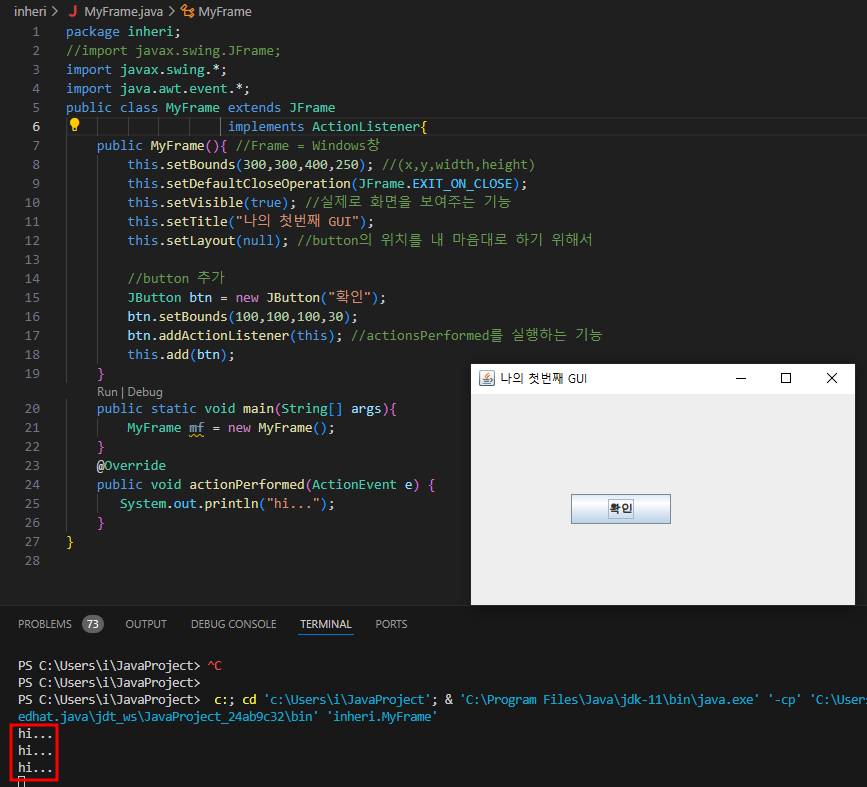Viewport: 867px width, 787px height.
Task: Click line number 28 in the gutter
Action: [32, 561]
